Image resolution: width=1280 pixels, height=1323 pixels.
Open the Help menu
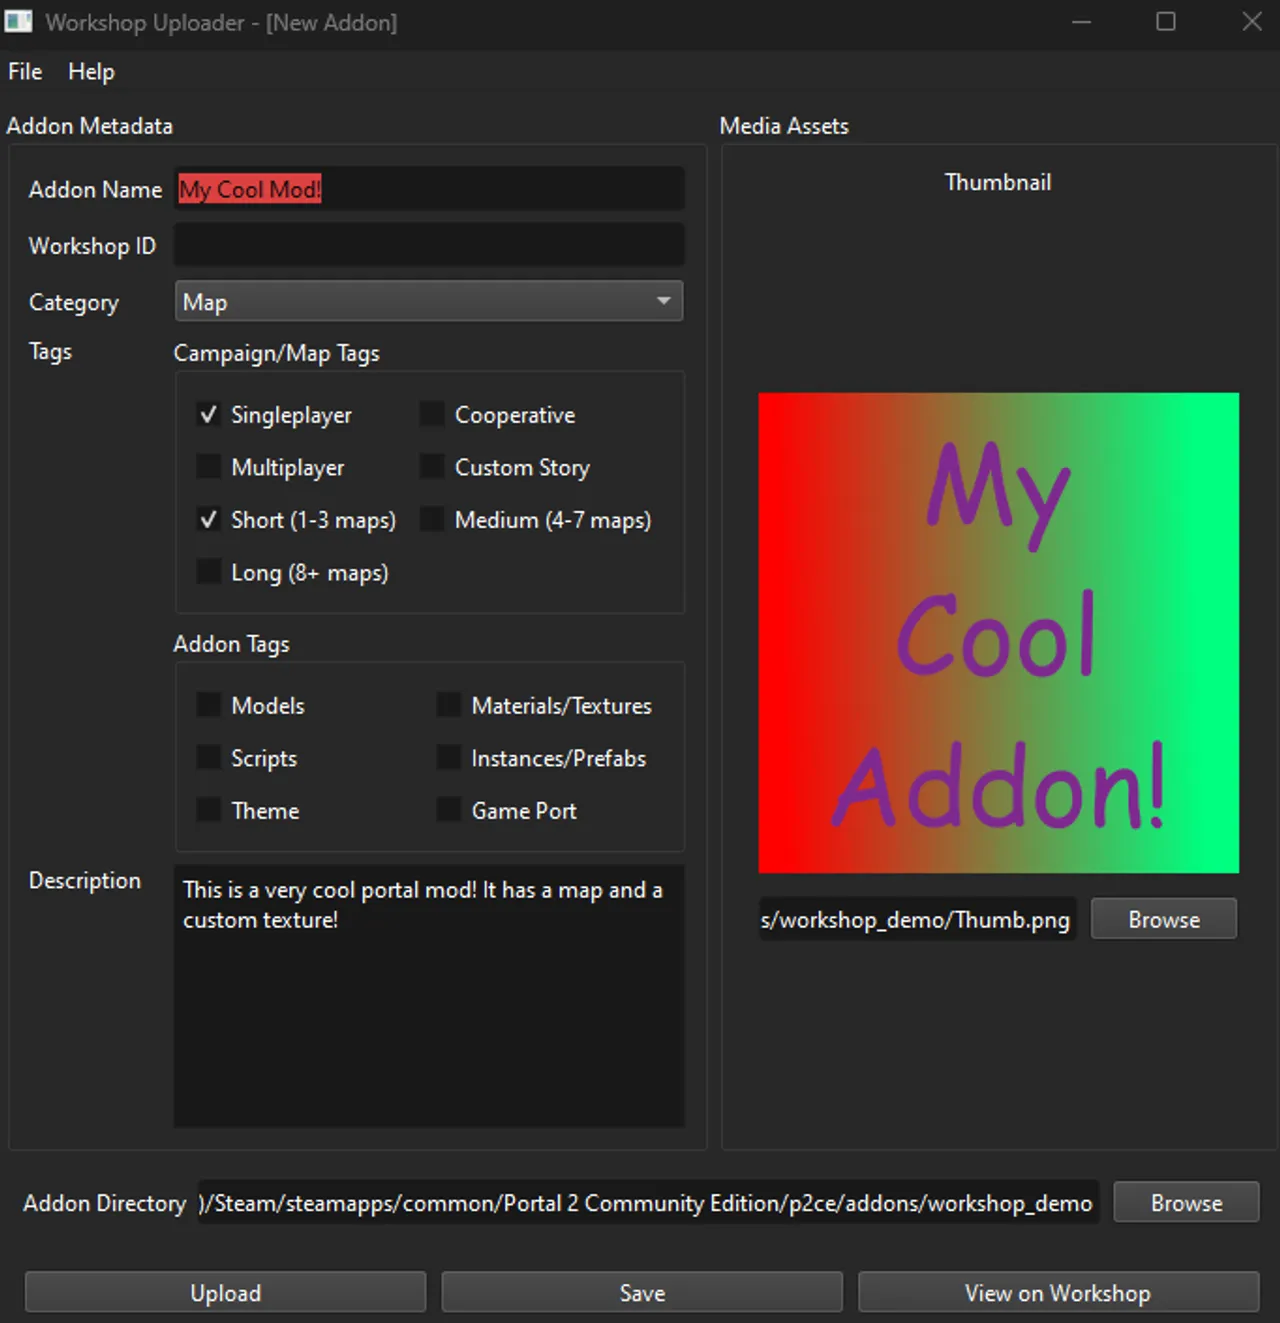(91, 71)
